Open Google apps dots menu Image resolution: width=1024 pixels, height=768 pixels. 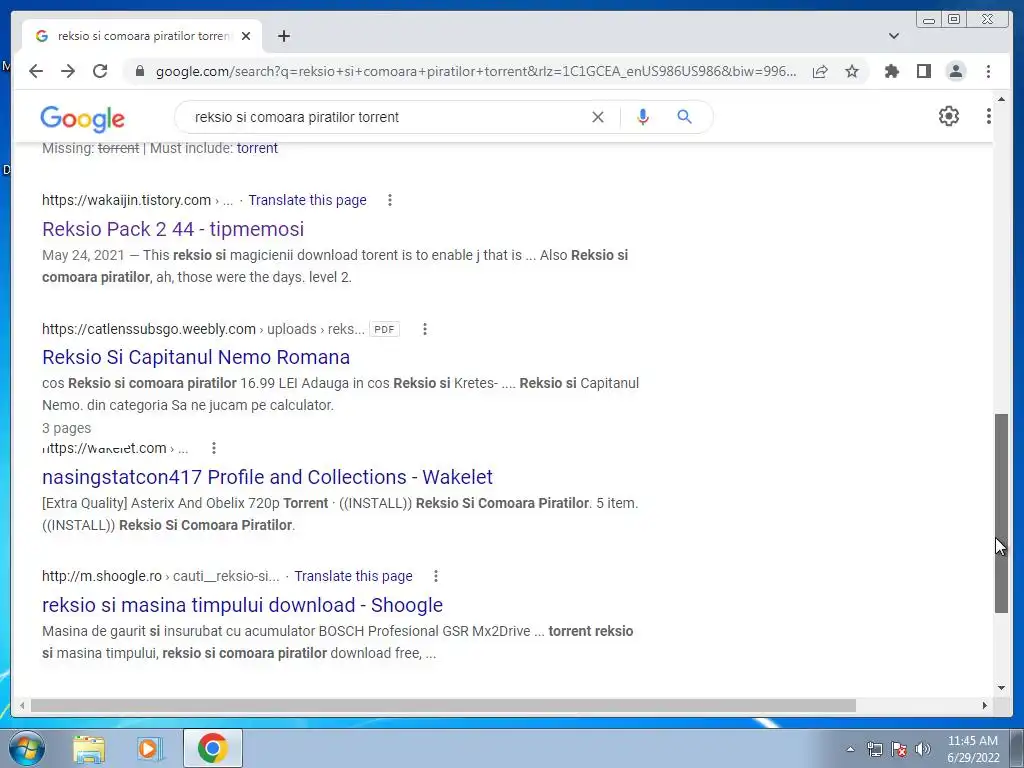pyautogui.click(x=988, y=116)
